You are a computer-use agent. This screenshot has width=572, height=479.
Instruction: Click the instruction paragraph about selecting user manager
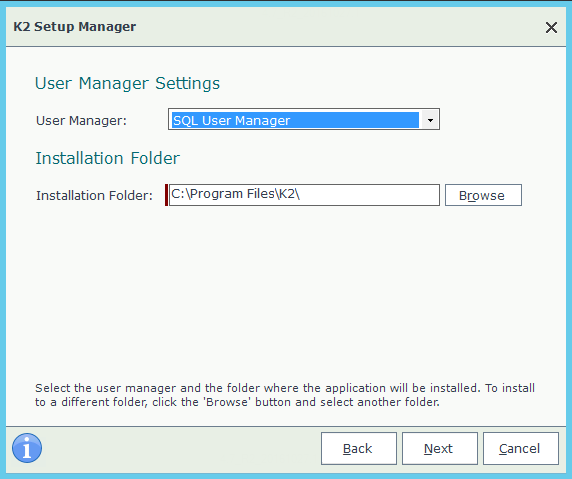click(x=285, y=395)
